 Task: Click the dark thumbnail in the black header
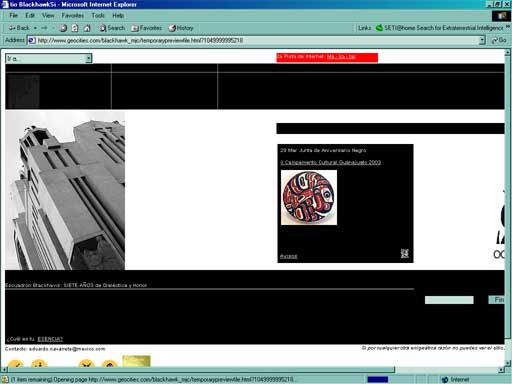click(23, 91)
